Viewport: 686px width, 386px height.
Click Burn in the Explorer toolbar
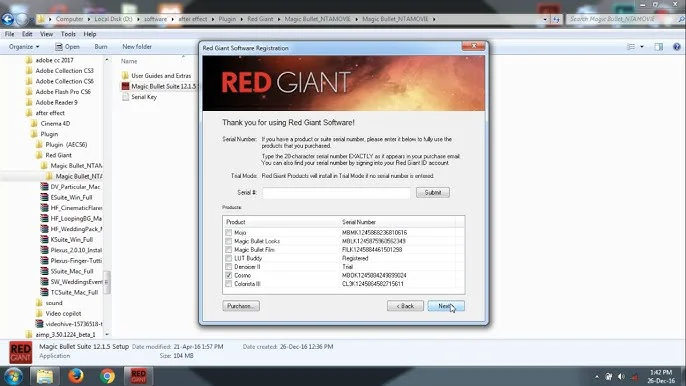coord(101,47)
